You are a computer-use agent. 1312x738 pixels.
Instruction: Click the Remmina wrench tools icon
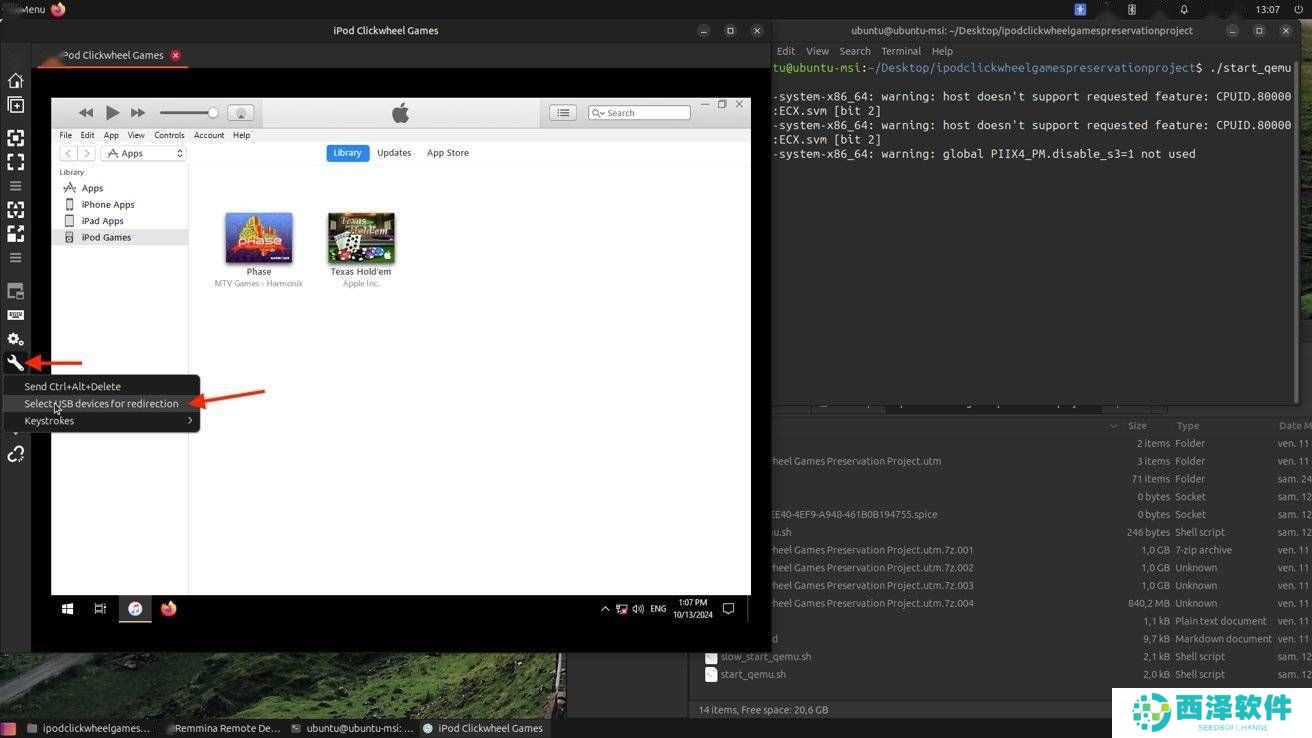click(15, 363)
